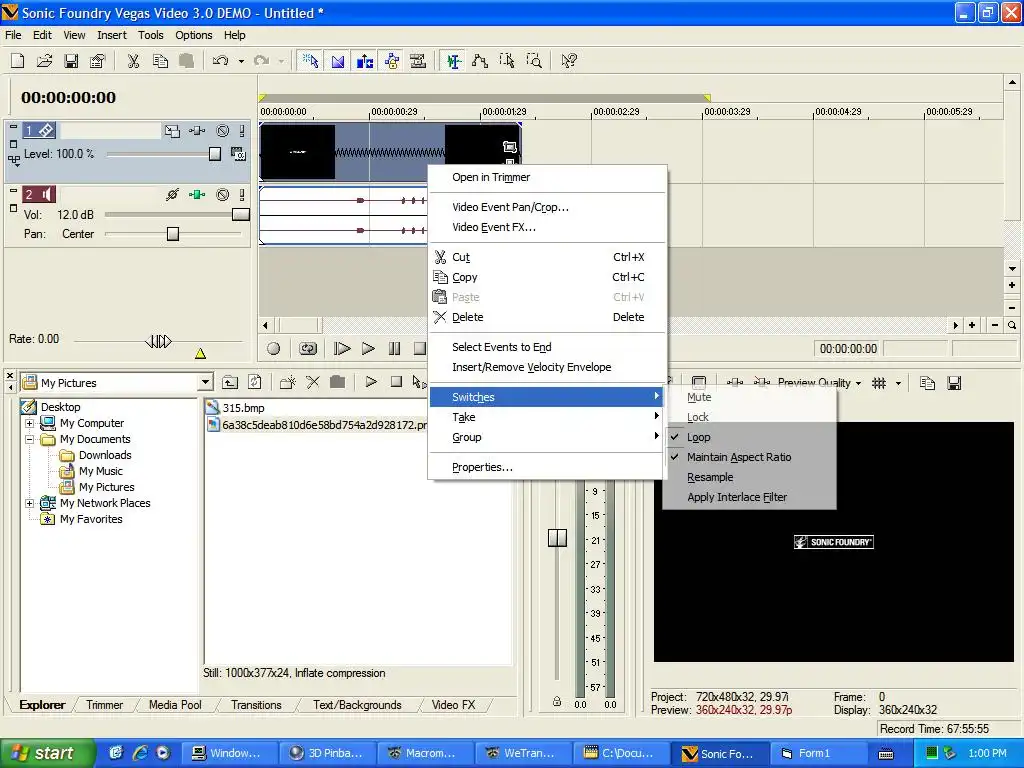
Task: Click the Record button in transport bar
Action: pos(274,349)
